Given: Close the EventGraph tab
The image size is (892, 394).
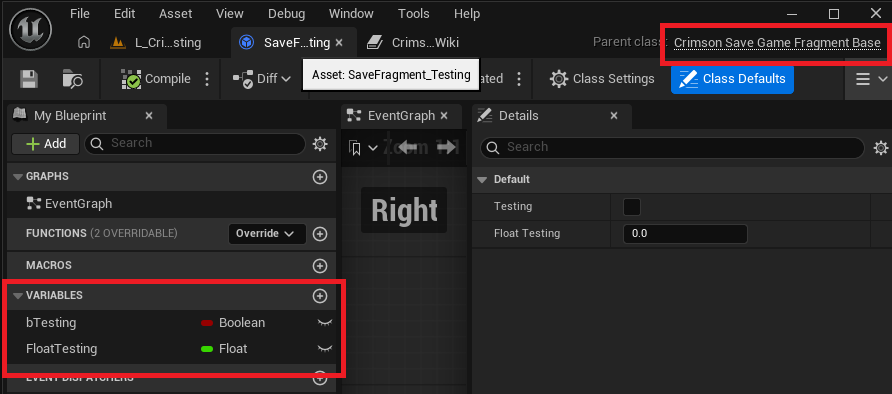Looking at the screenshot, I should 444,115.
